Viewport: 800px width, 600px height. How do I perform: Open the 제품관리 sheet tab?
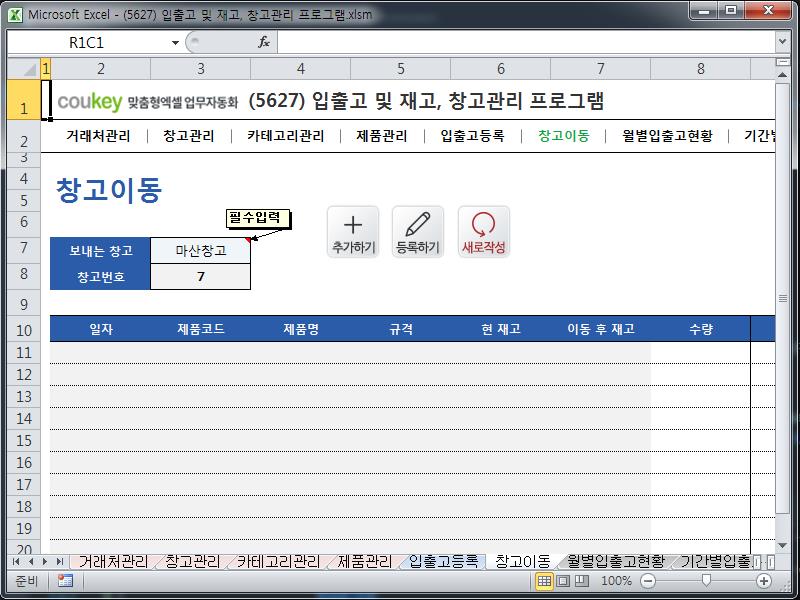pos(365,562)
